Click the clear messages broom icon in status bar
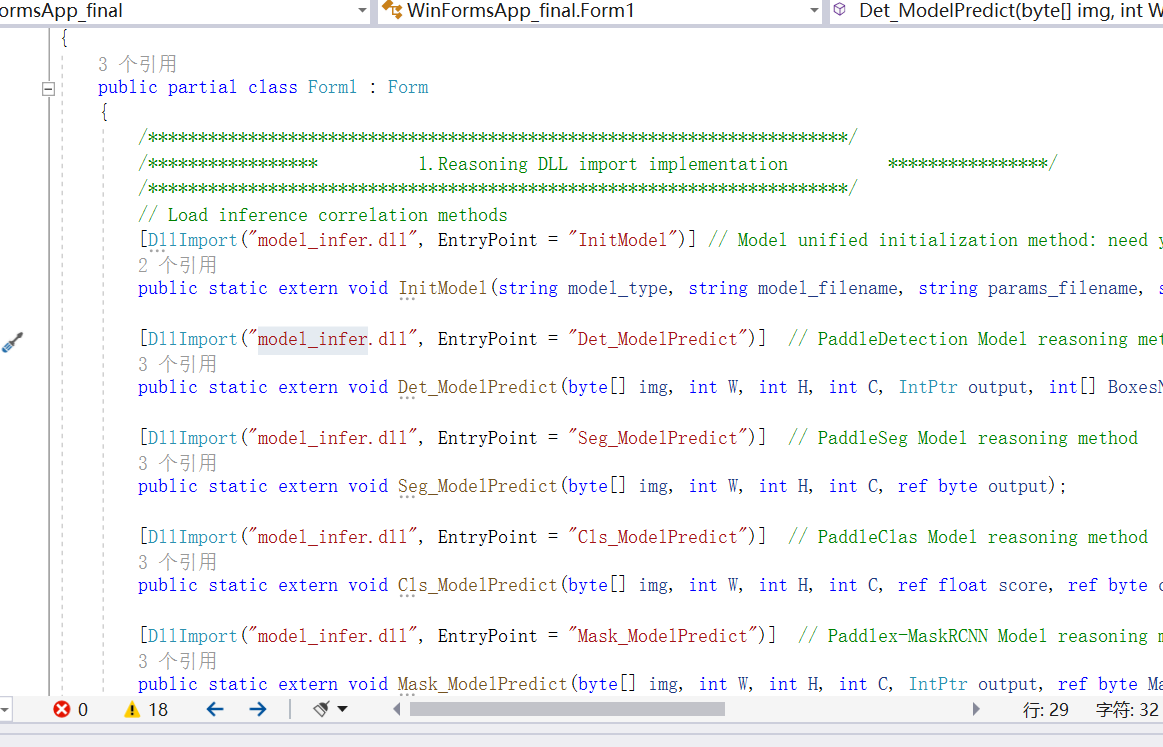Viewport: 1163px width, 747px height. coord(320,709)
